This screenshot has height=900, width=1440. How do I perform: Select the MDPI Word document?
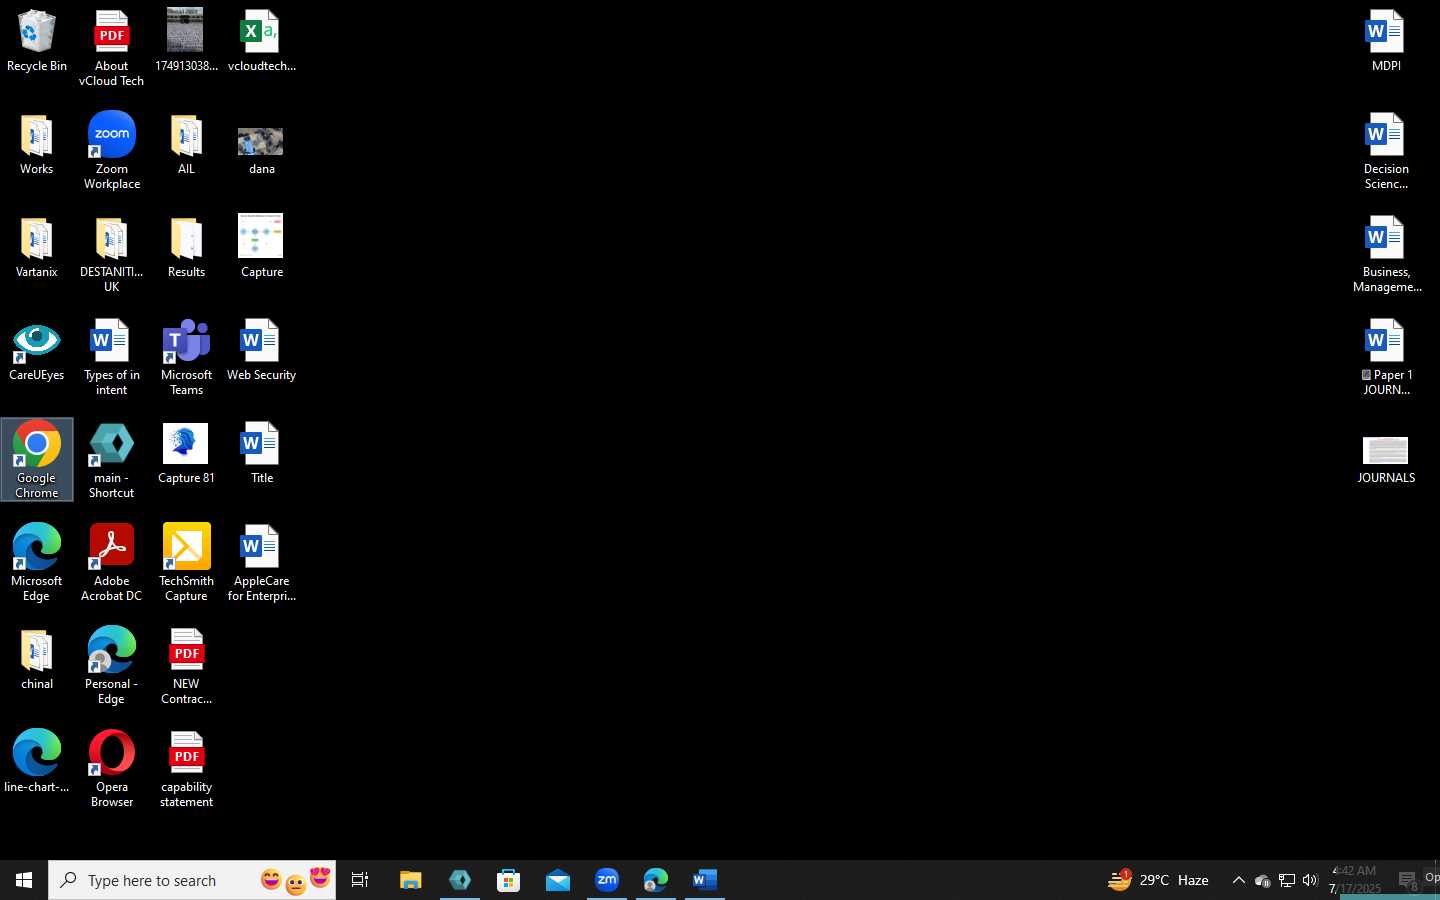(x=1386, y=42)
